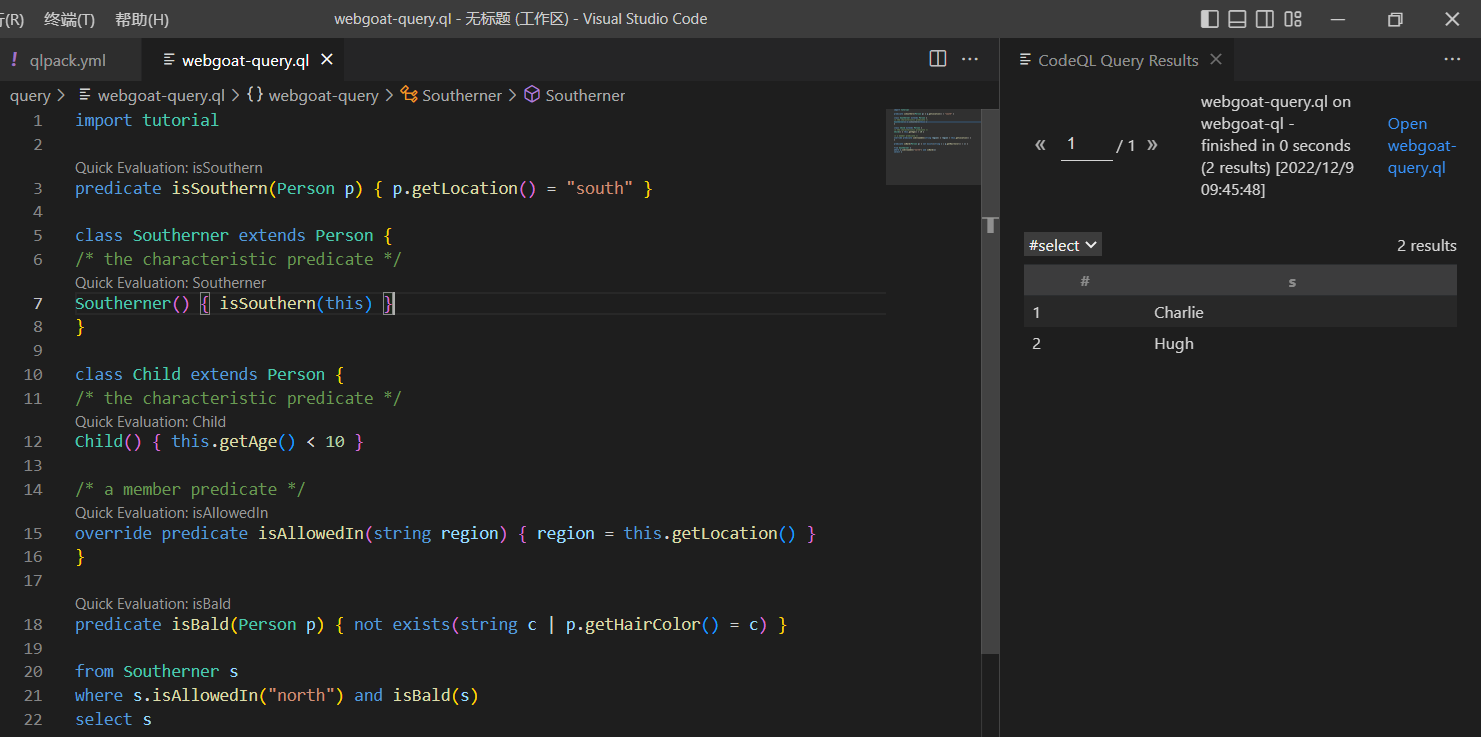Click line number 7 in gutter
The image size is (1481, 737).
click(38, 303)
